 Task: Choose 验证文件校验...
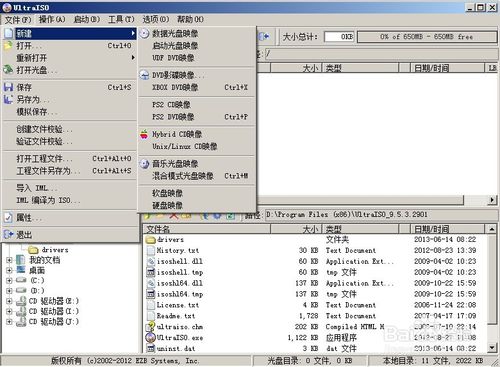(70, 142)
